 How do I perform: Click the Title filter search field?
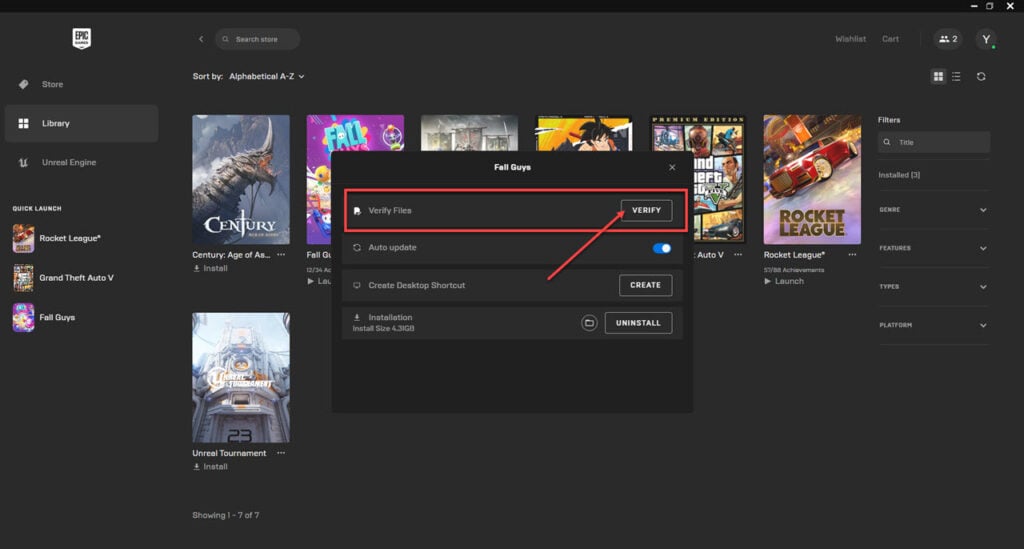(x=934, y=142)
